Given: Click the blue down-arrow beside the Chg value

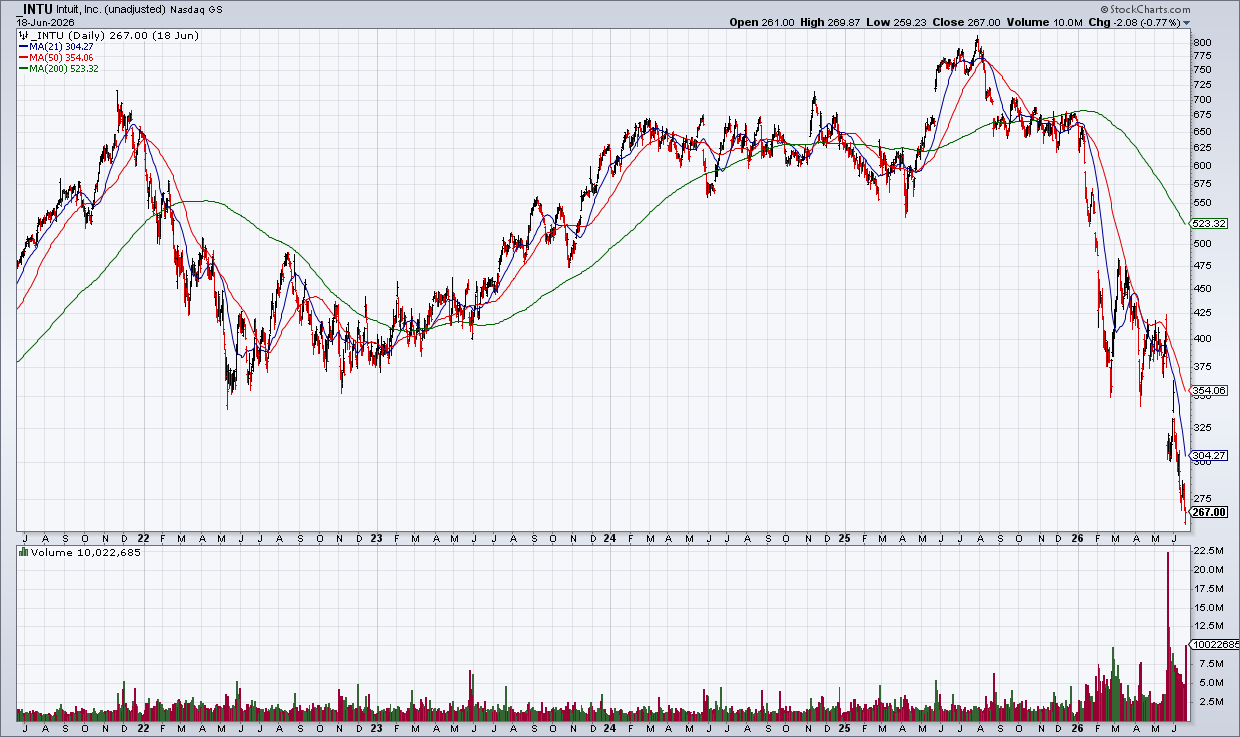Looking at the screenshot, I should (x=1187, y=22).
